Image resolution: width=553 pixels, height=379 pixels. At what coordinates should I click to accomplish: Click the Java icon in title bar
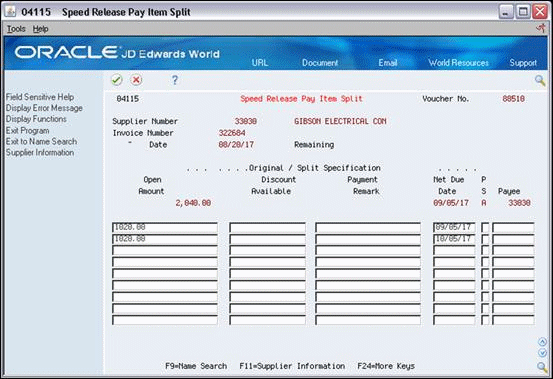tap(11, 12)
